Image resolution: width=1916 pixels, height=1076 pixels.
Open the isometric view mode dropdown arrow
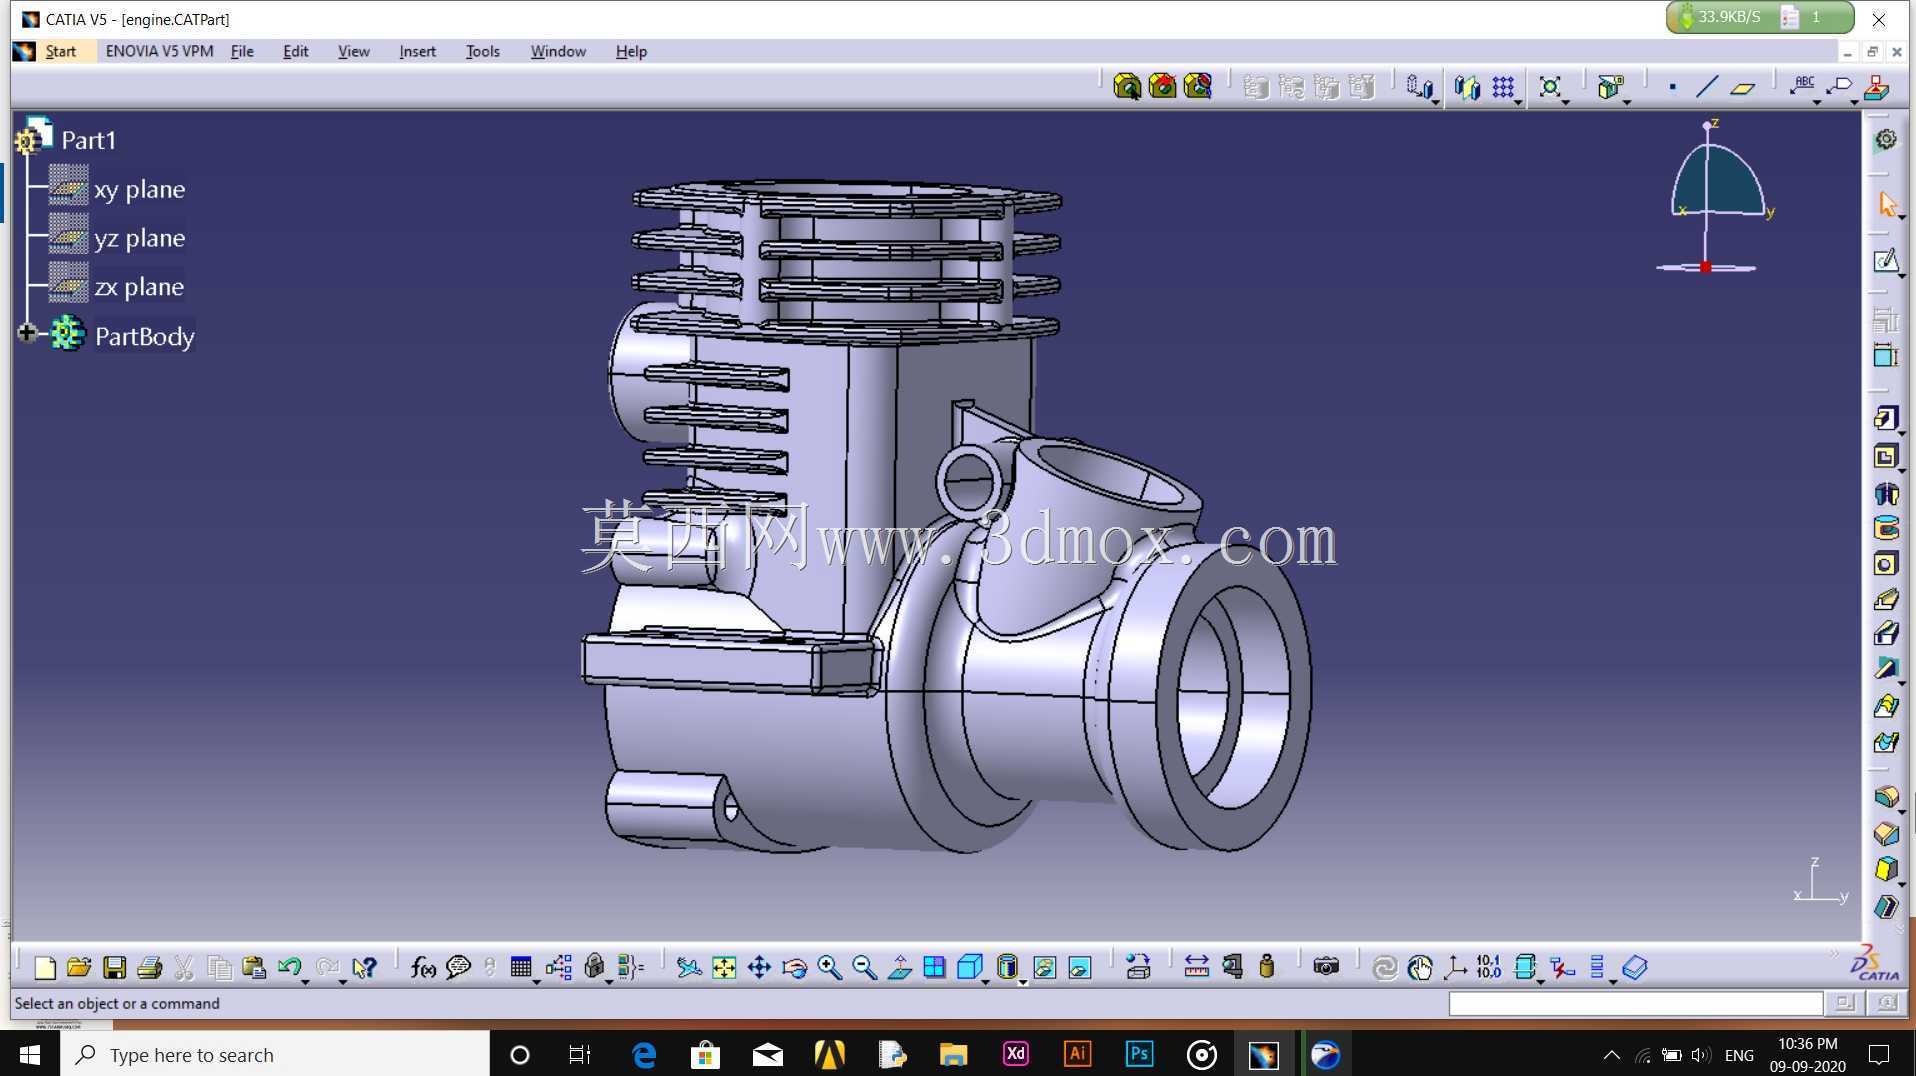tap(985, 981)
